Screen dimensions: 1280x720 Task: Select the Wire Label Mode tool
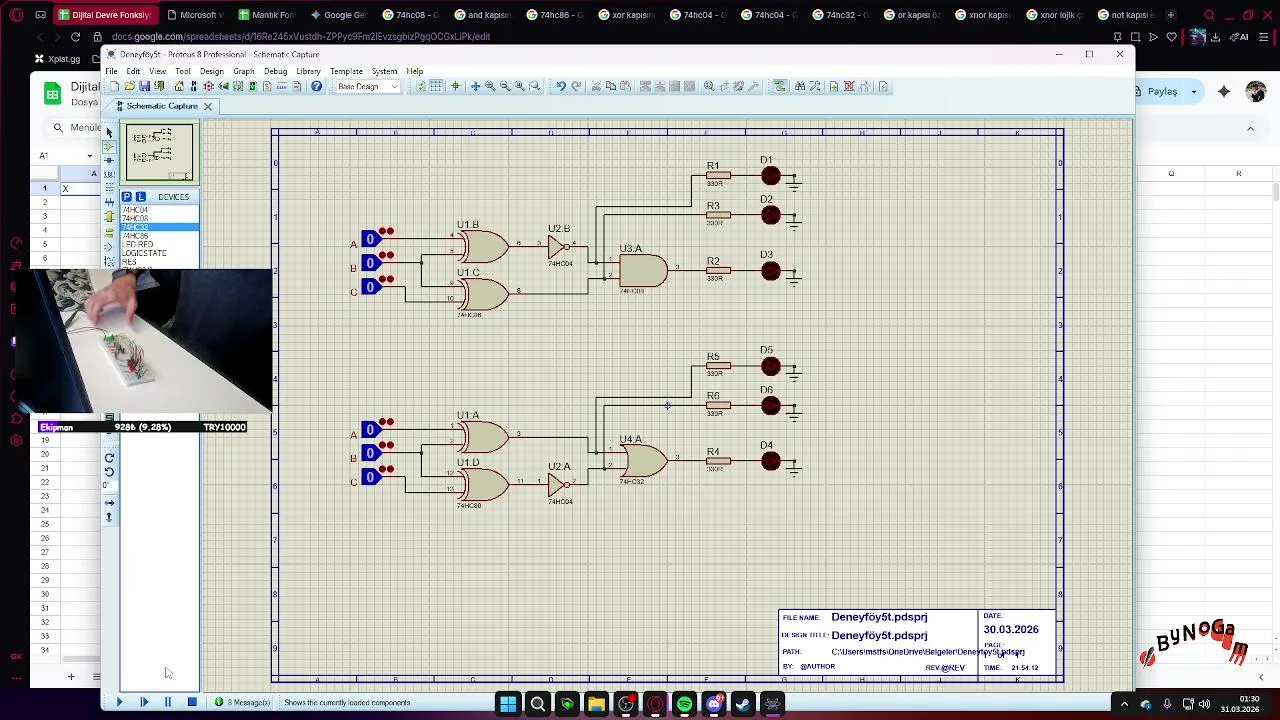tap(109, 174)
